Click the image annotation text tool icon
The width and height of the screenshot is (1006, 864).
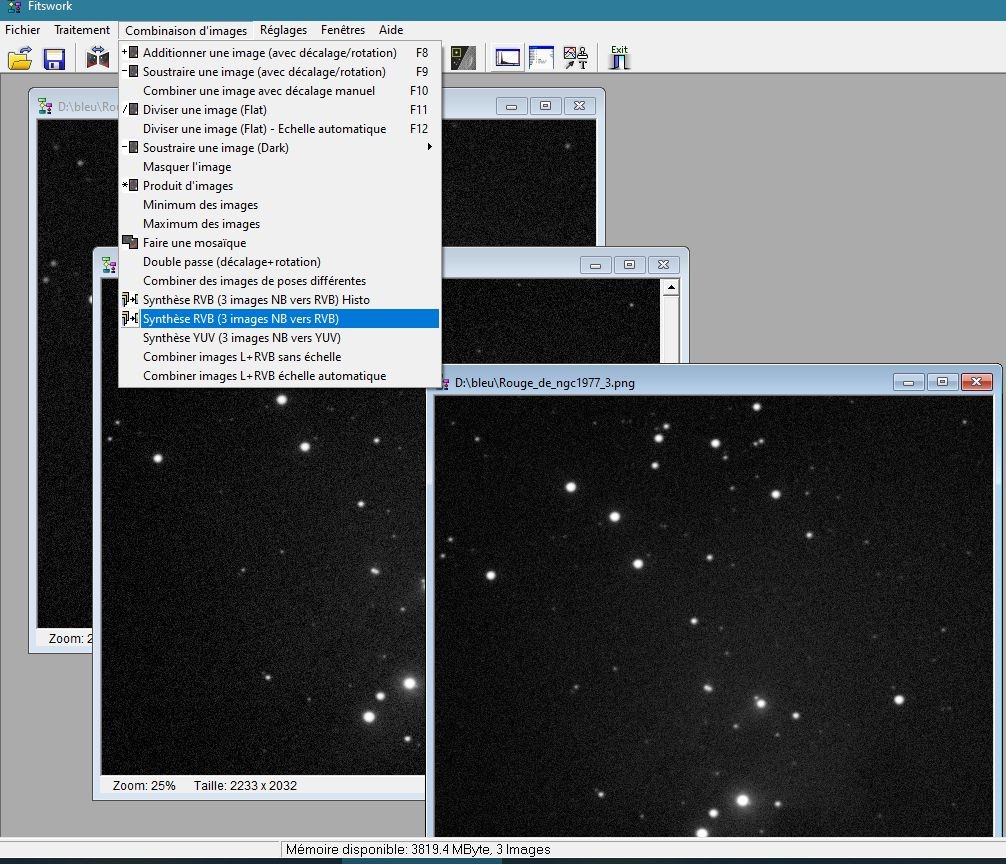(575, 58)
